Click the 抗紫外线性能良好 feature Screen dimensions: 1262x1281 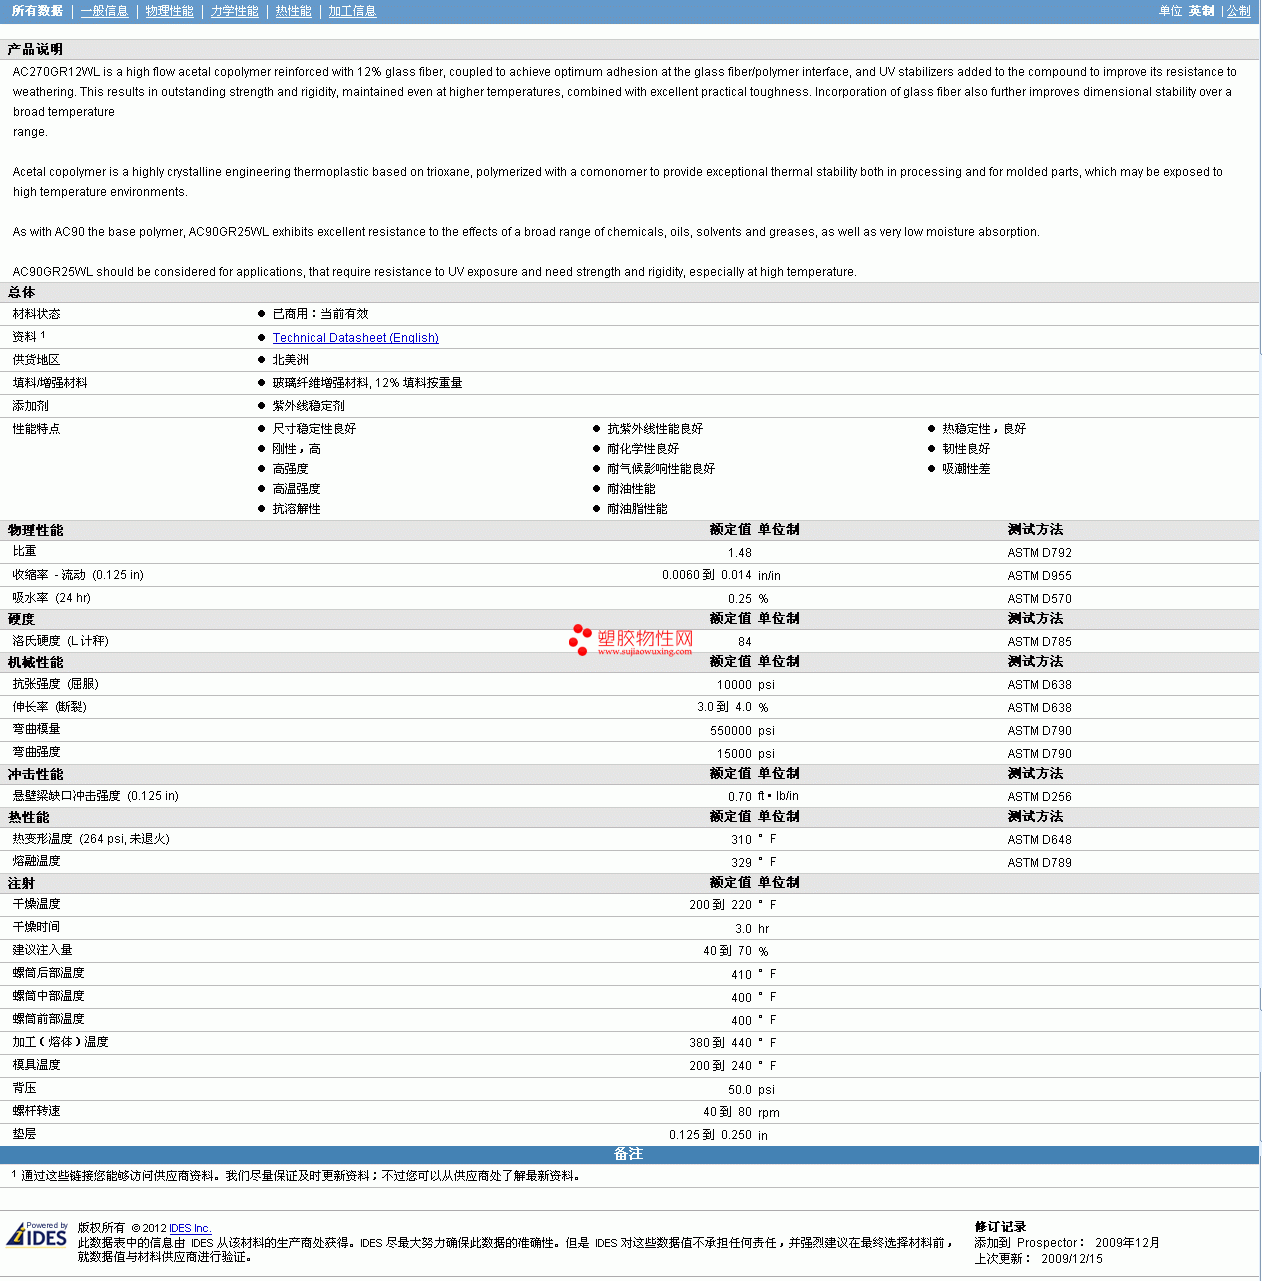point(655,429)
